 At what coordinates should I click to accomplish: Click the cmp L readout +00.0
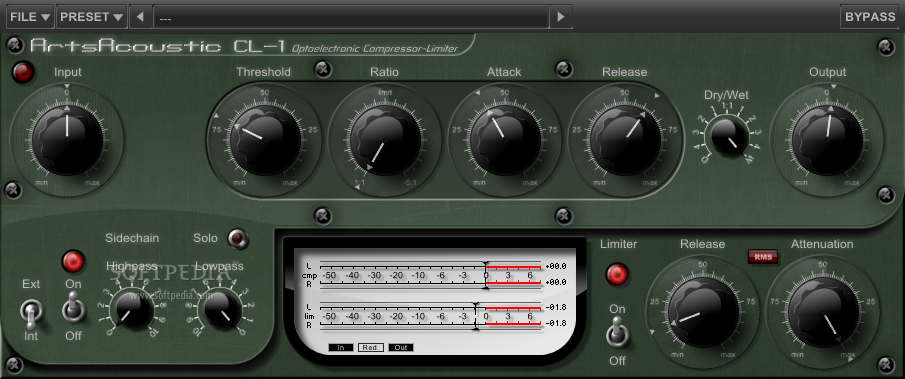(556, 267)
